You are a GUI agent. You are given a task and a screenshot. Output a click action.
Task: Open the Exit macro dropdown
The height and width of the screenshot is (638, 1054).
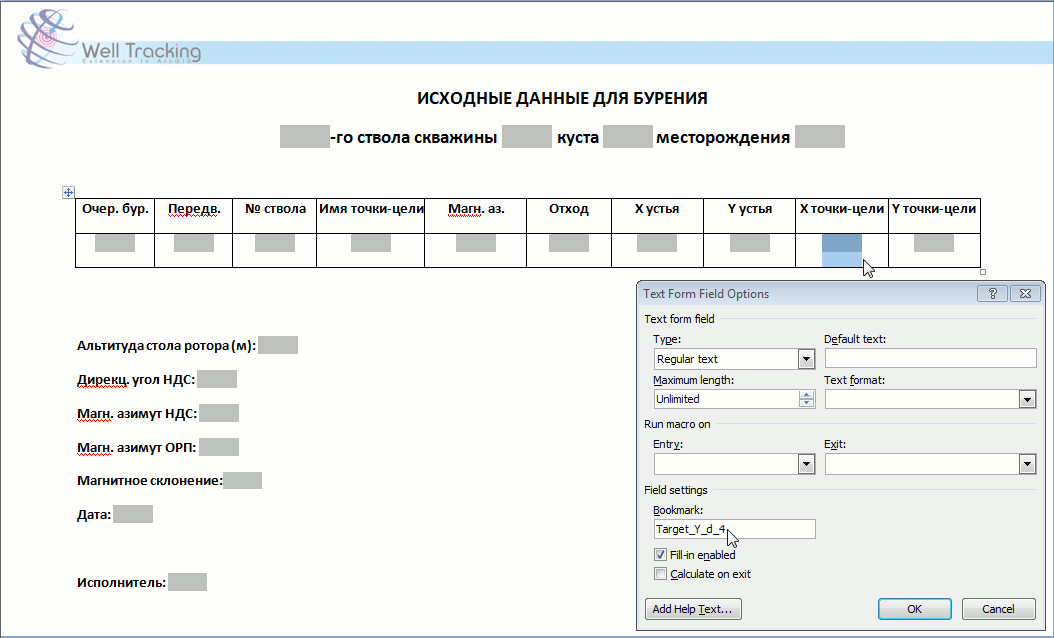1027,464
